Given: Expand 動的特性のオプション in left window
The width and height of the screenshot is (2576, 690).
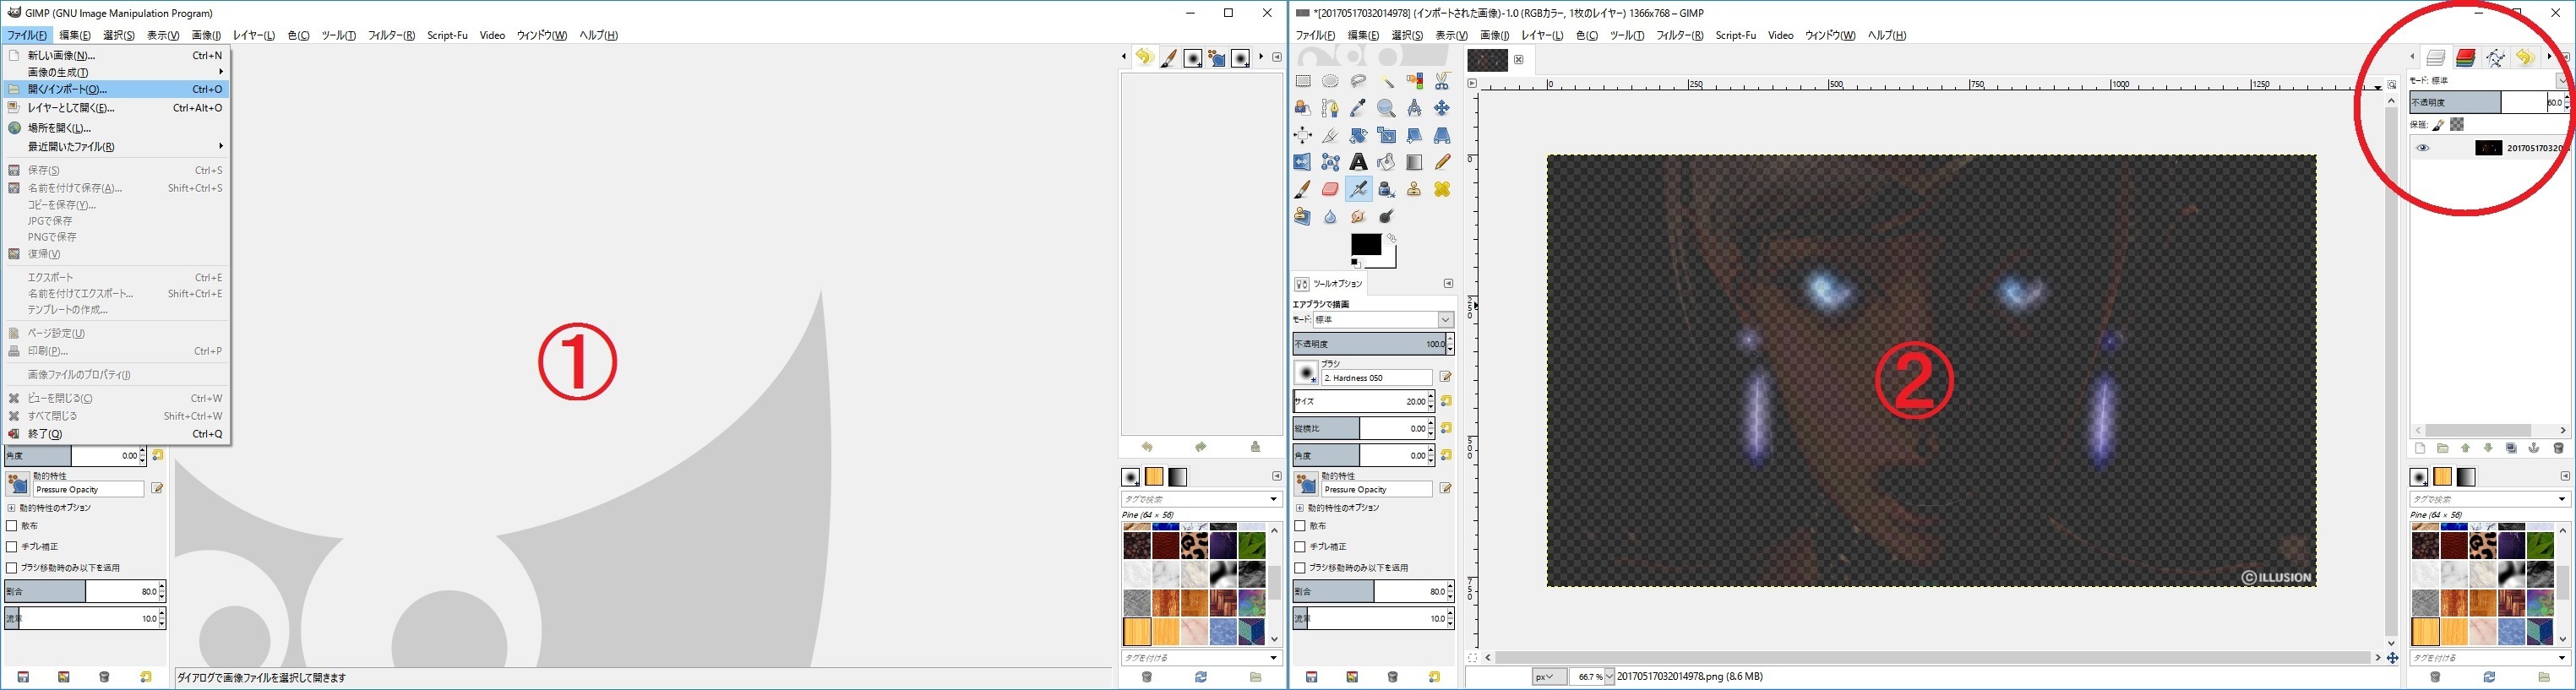Looking at the screenshot, I should [11, 508].
